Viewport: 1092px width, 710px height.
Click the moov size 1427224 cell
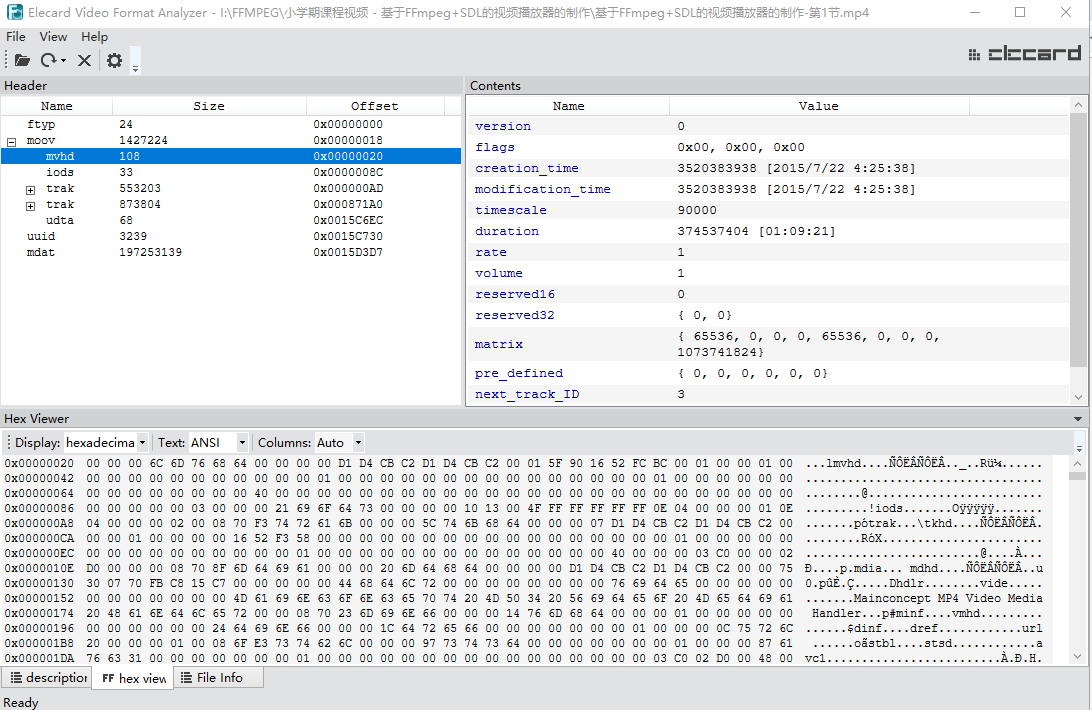click(x=143, y=140)
